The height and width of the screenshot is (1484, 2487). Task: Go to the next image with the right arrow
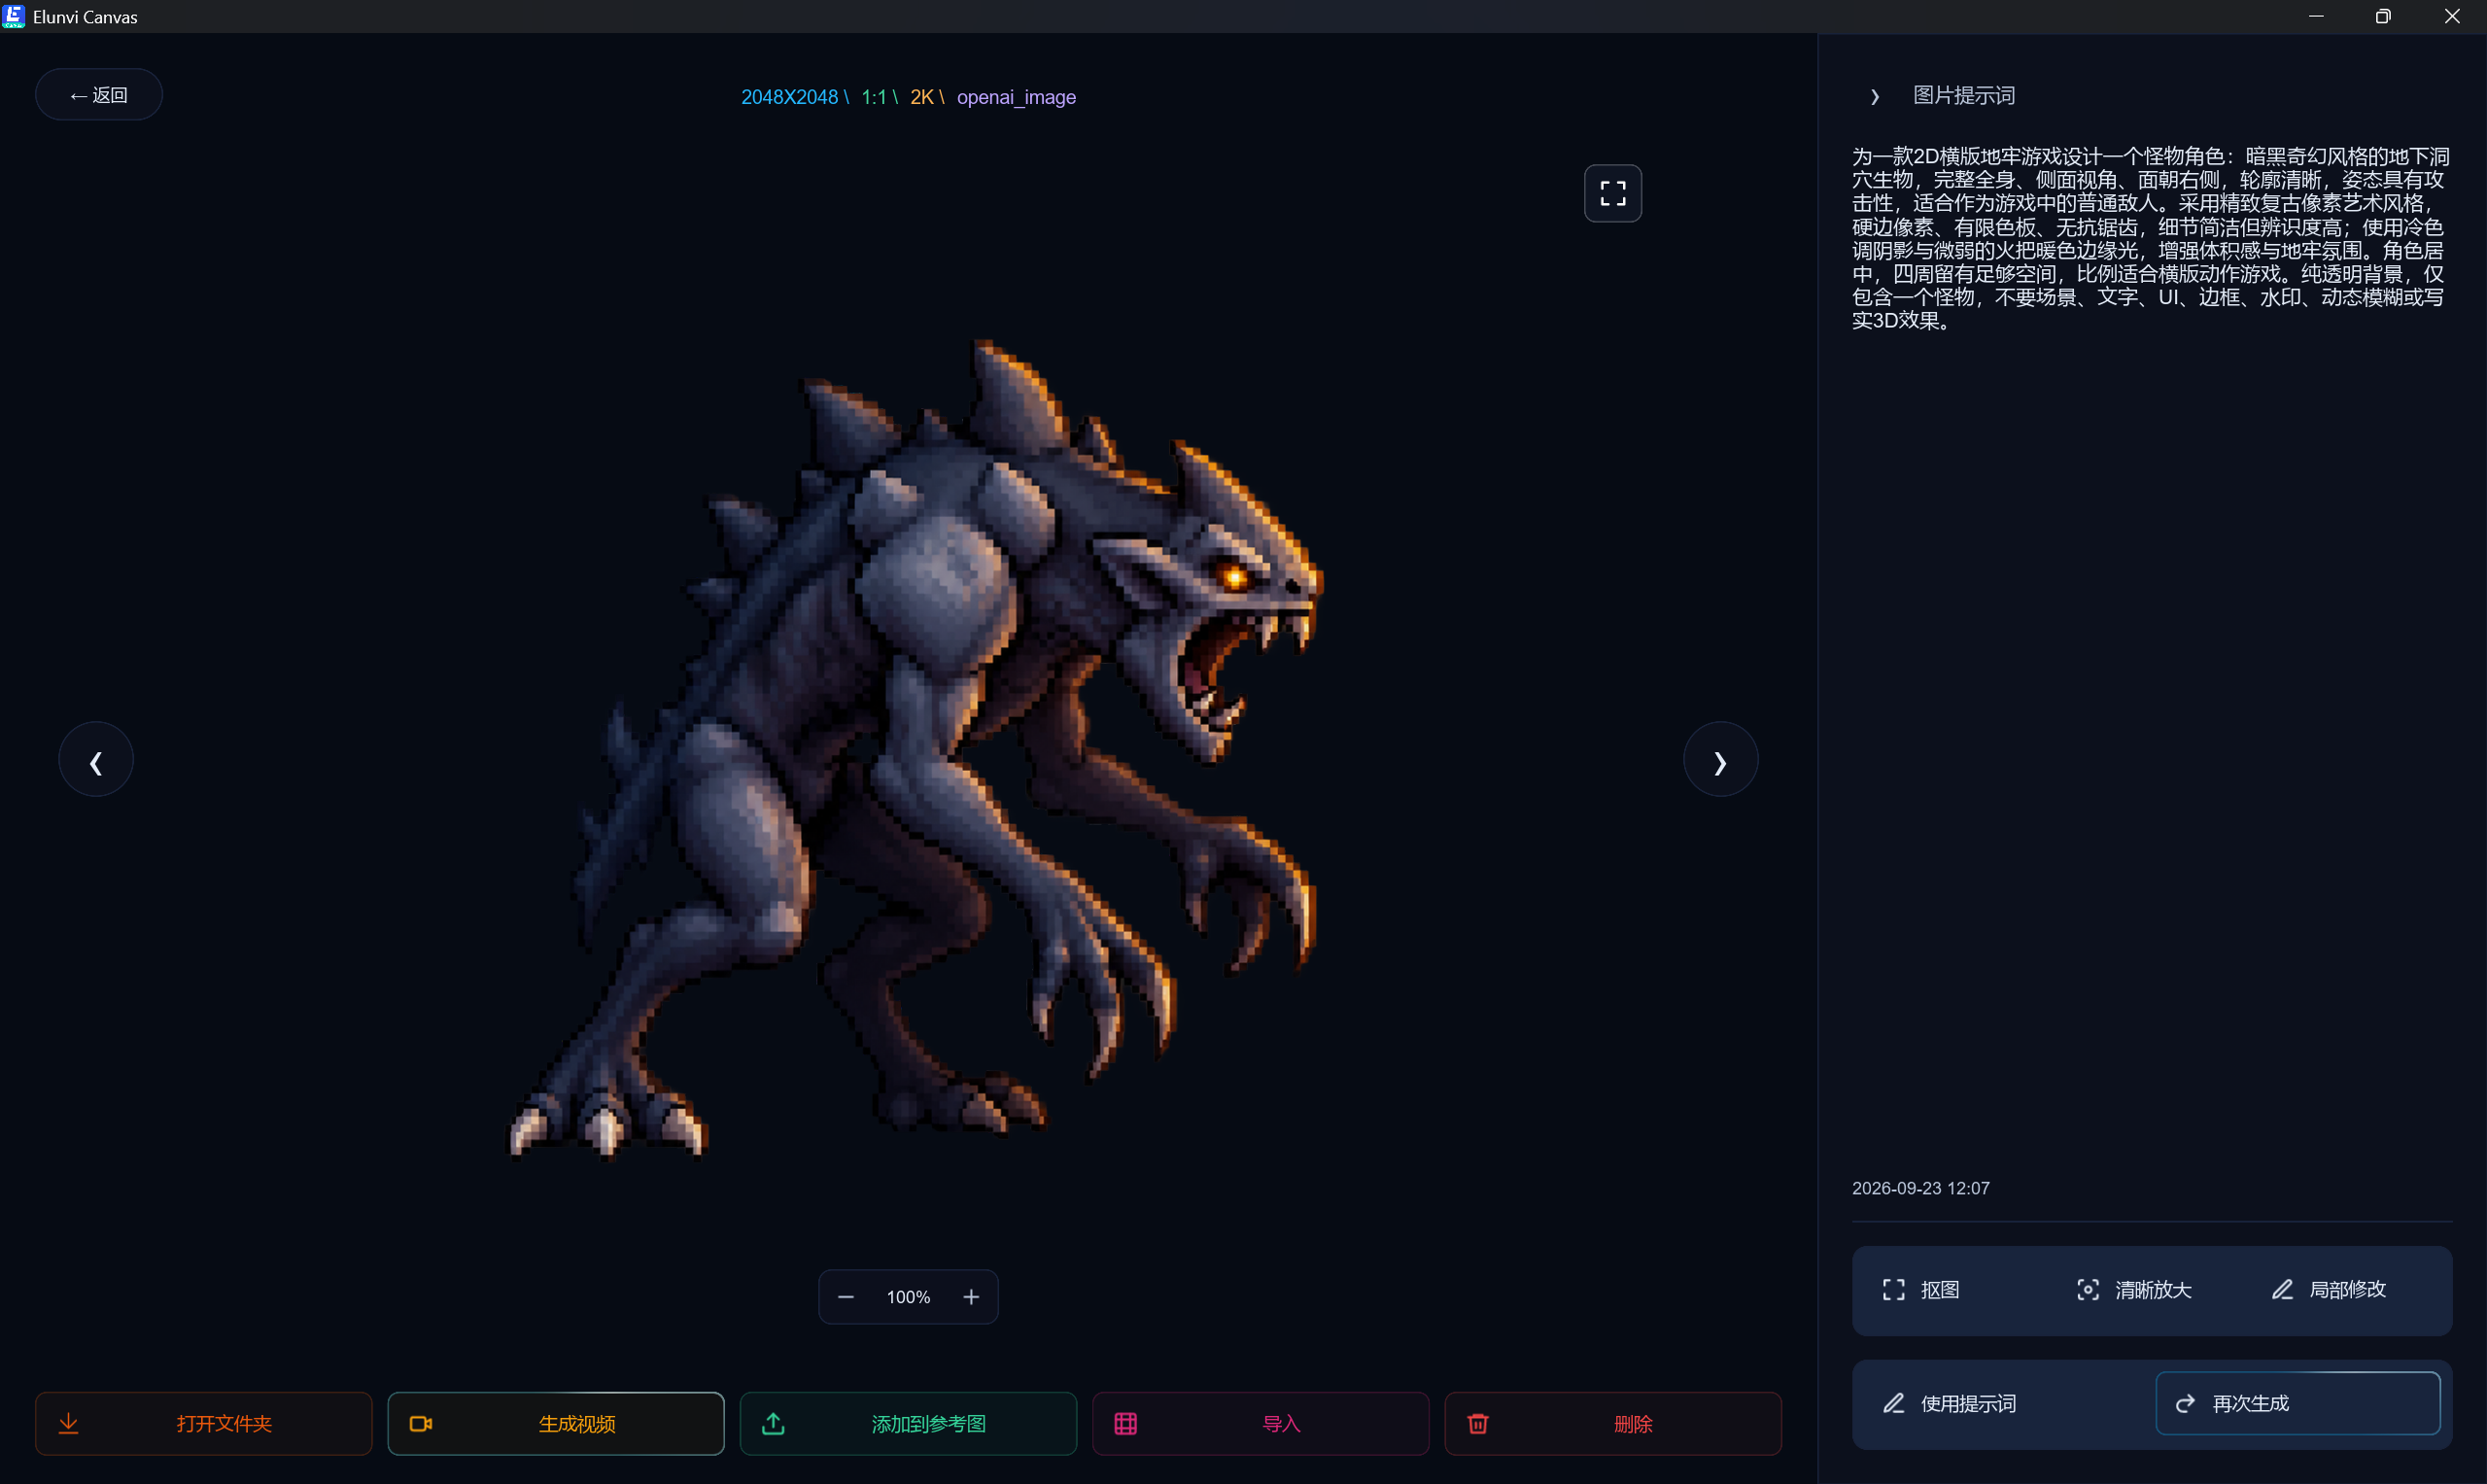[1720, 760]
